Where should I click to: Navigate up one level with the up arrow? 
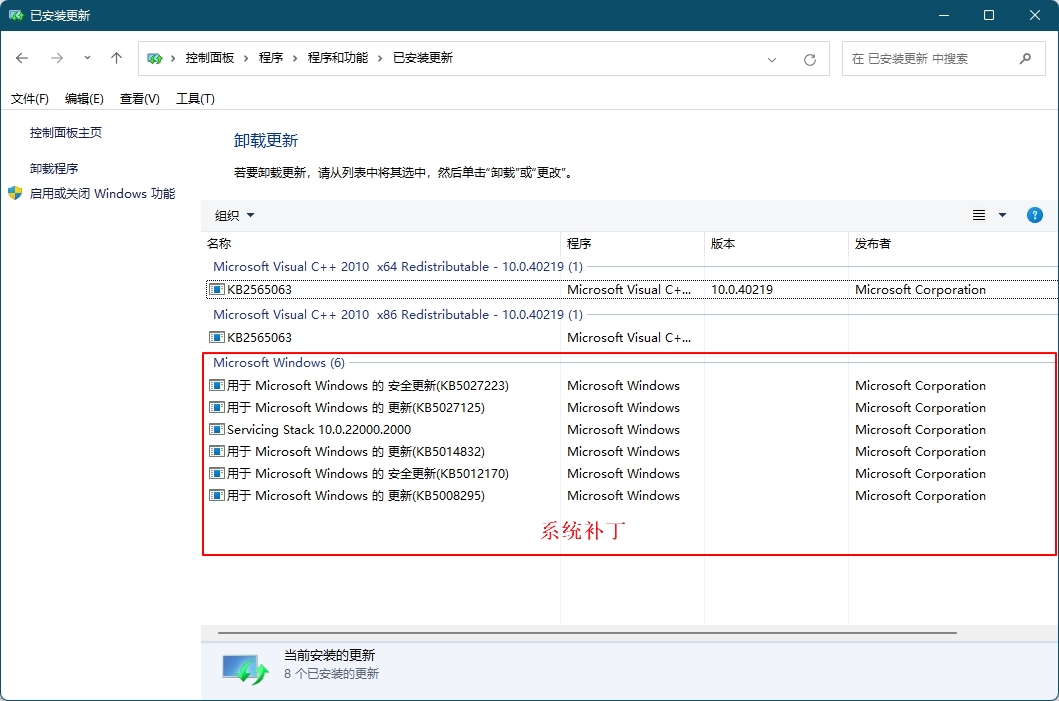[116, 58]
